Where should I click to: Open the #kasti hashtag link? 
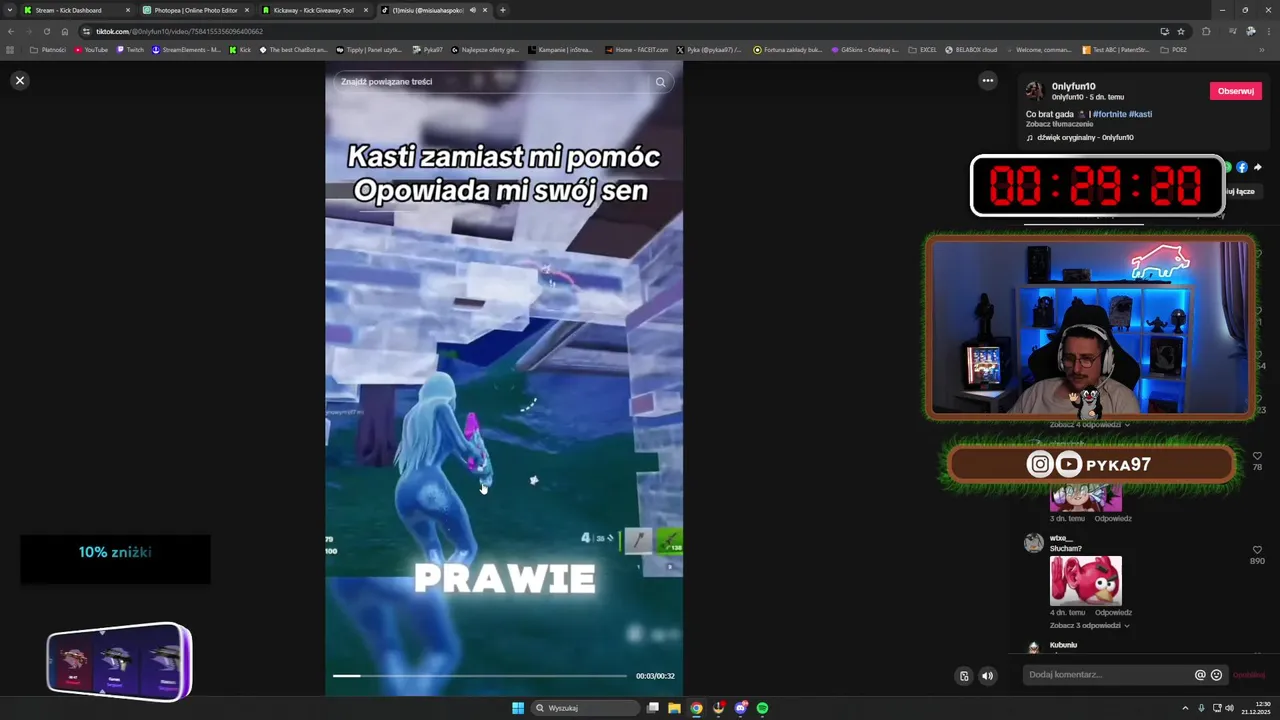click(1140, 114)
